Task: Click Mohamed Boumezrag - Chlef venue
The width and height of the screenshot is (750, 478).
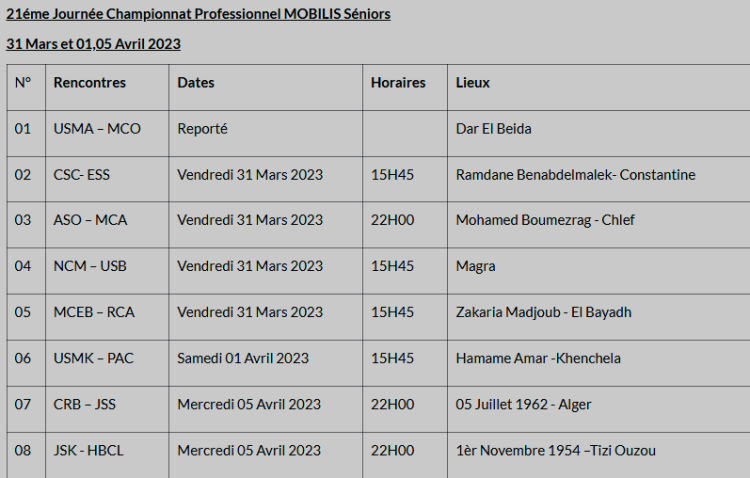Action: pos(545,220)
